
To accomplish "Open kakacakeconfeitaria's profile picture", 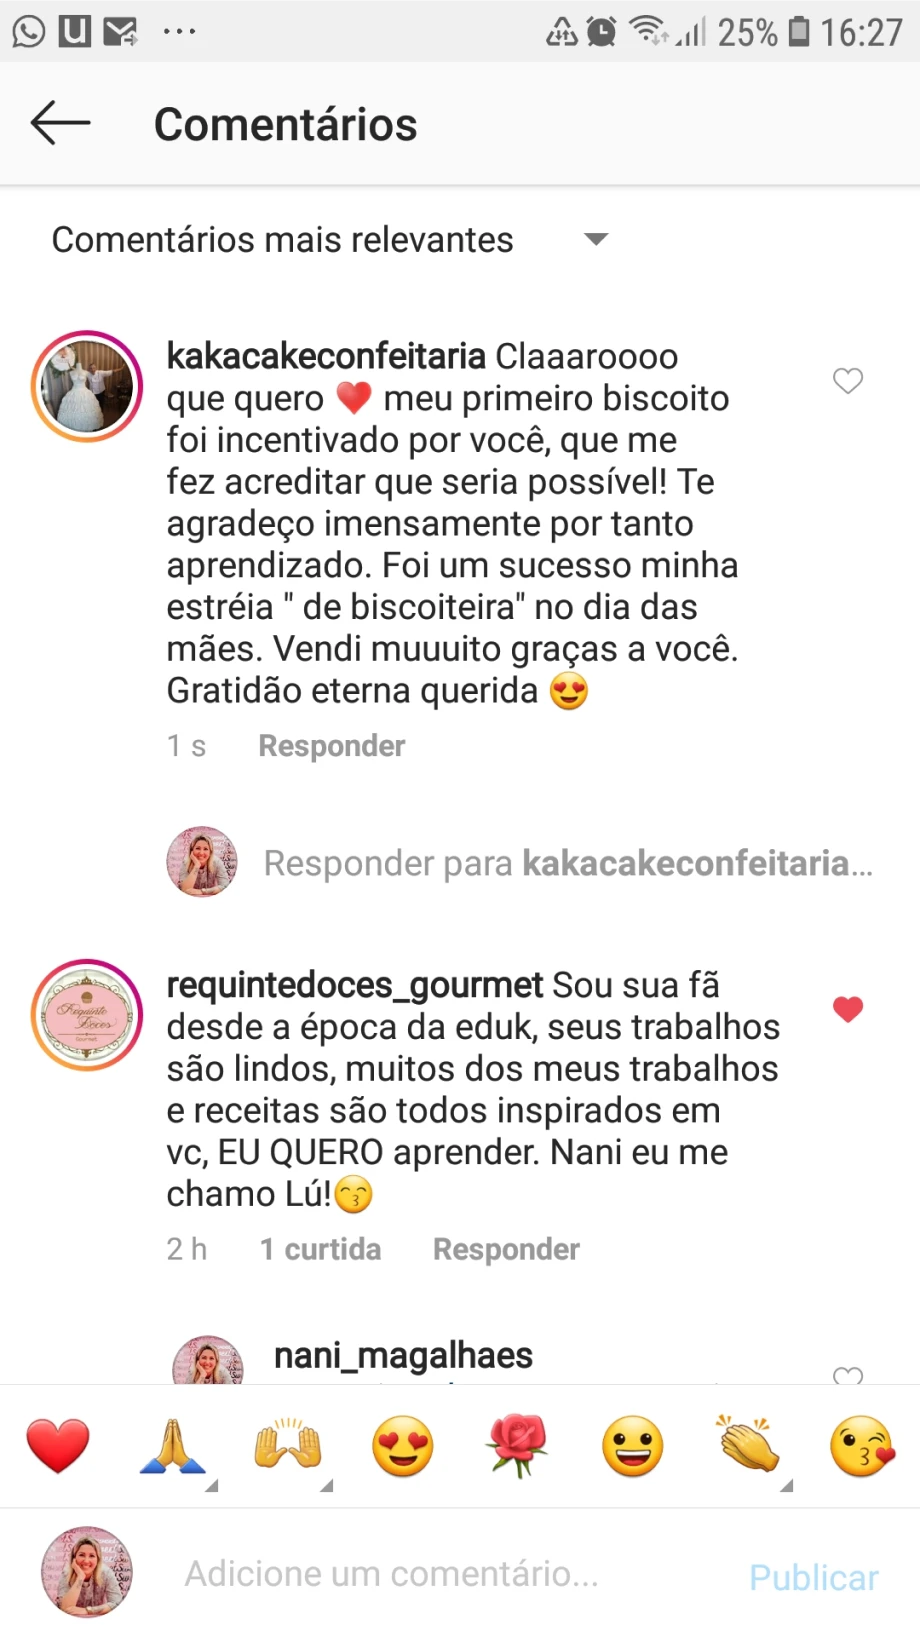I will pyautogui.click(x=87, y=386).
